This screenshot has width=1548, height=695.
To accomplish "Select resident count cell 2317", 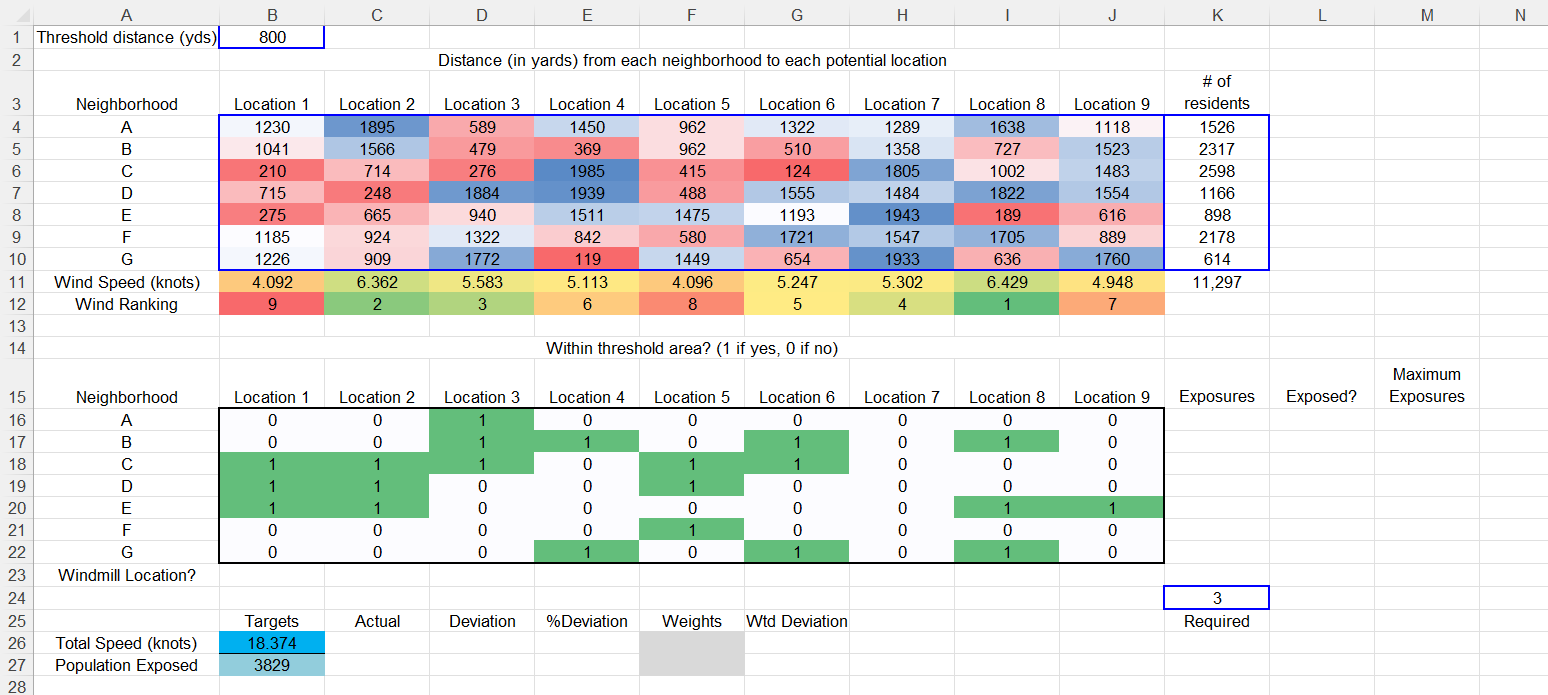I will pyautogui.click(x=1217, y=149).
